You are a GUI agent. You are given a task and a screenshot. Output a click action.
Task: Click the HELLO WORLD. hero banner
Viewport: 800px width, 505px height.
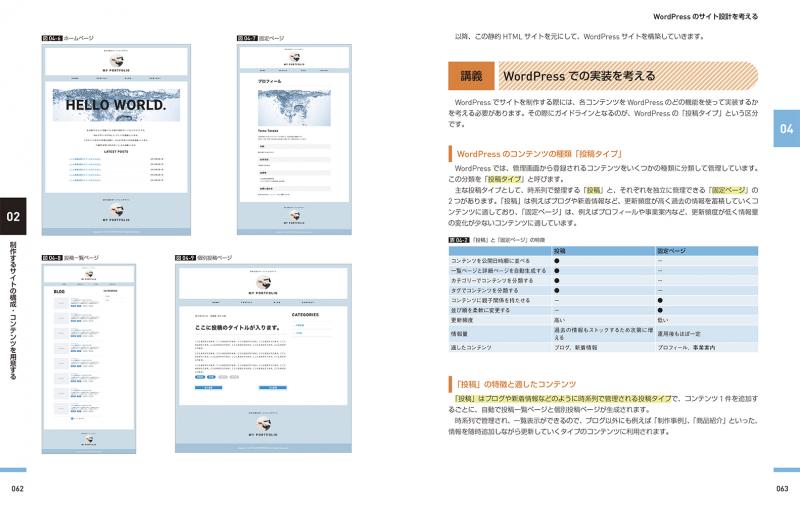point(116,105)
